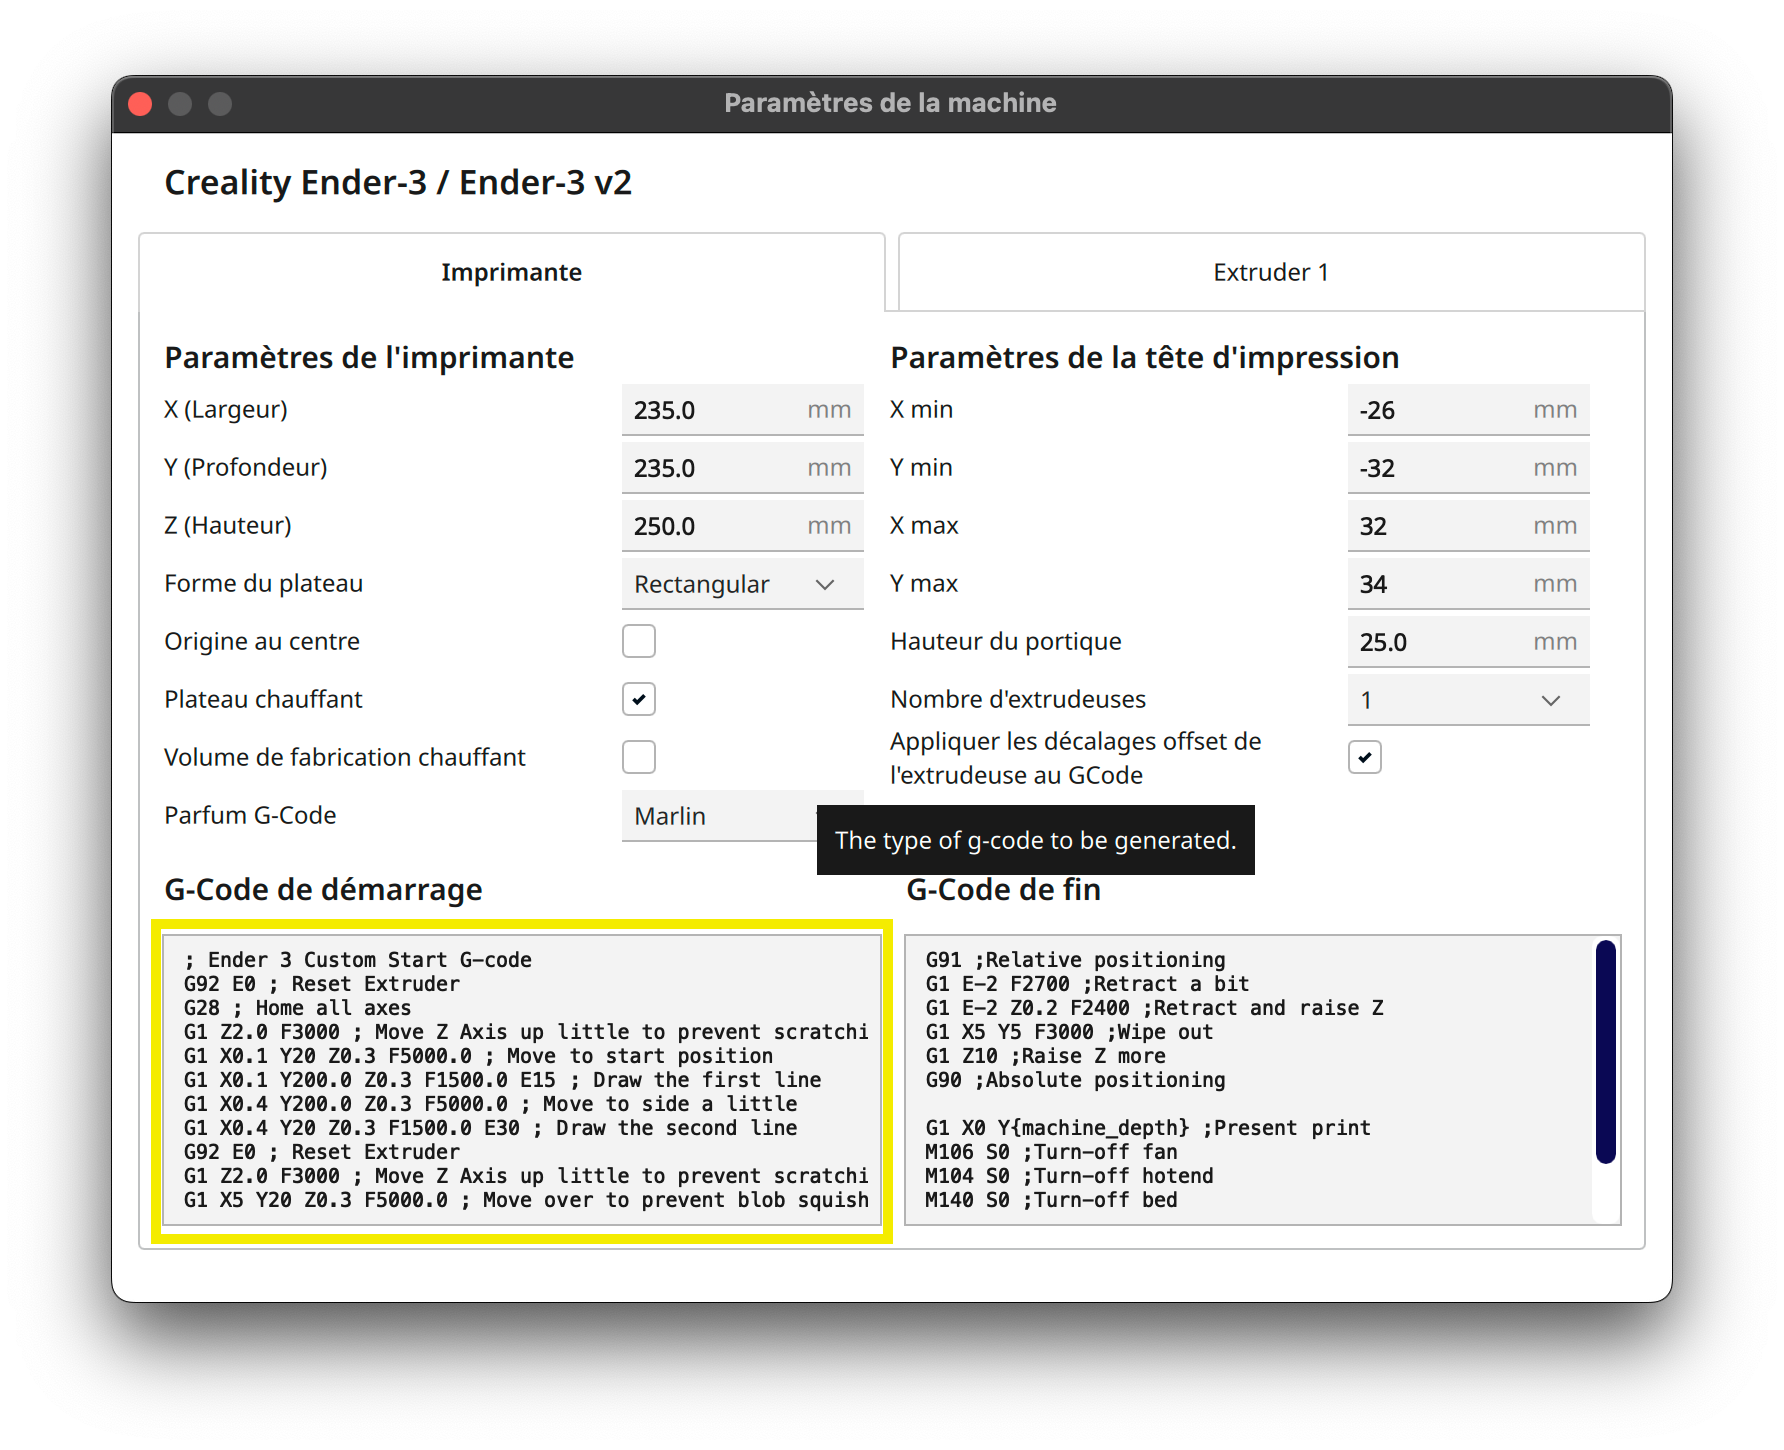
Task: Close the Paramètres de la machine window
Action: [x=141, y=104]
